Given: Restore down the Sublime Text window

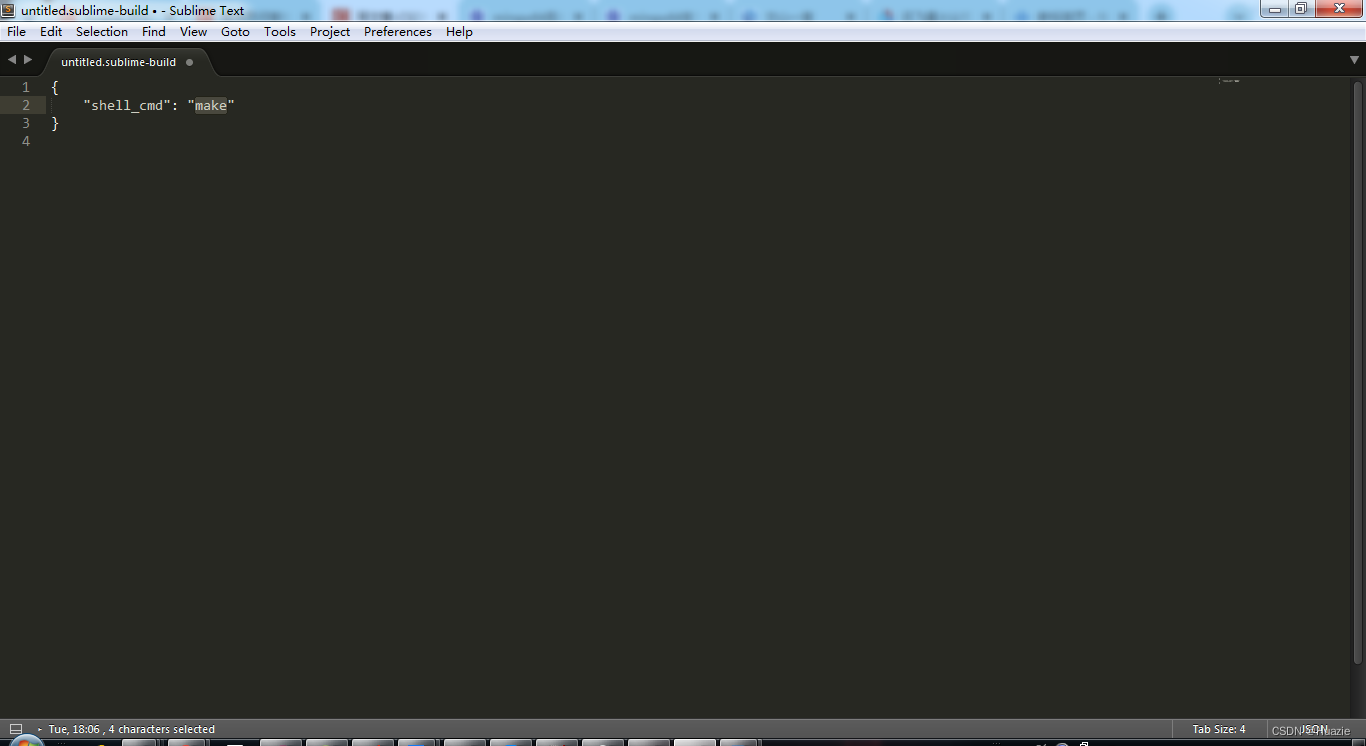Looking at the screenshot, I should click(x=1301, y=9).
